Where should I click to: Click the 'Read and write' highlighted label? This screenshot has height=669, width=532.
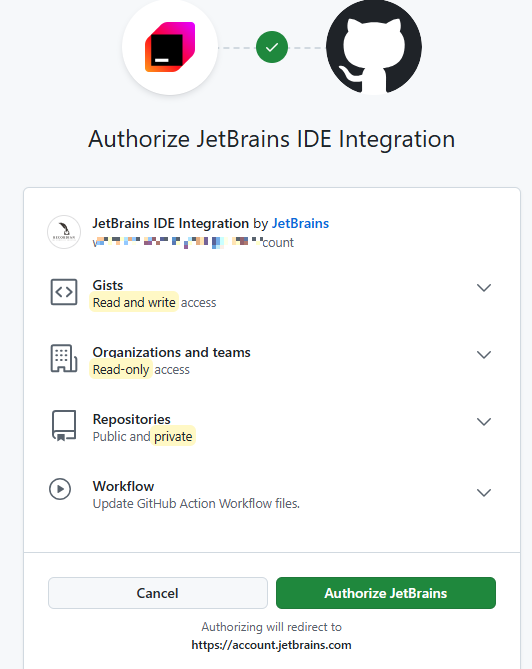(134, 302)
